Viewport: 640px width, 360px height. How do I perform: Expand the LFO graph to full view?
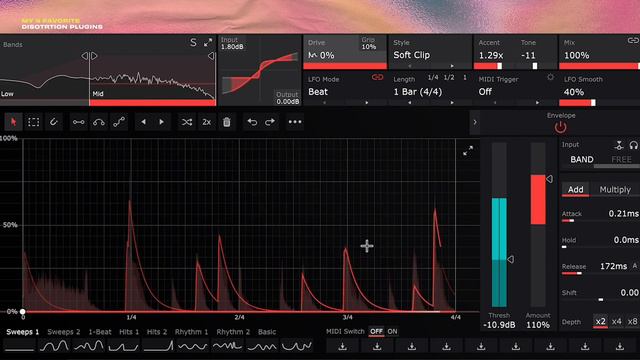[x=468, y=151]
